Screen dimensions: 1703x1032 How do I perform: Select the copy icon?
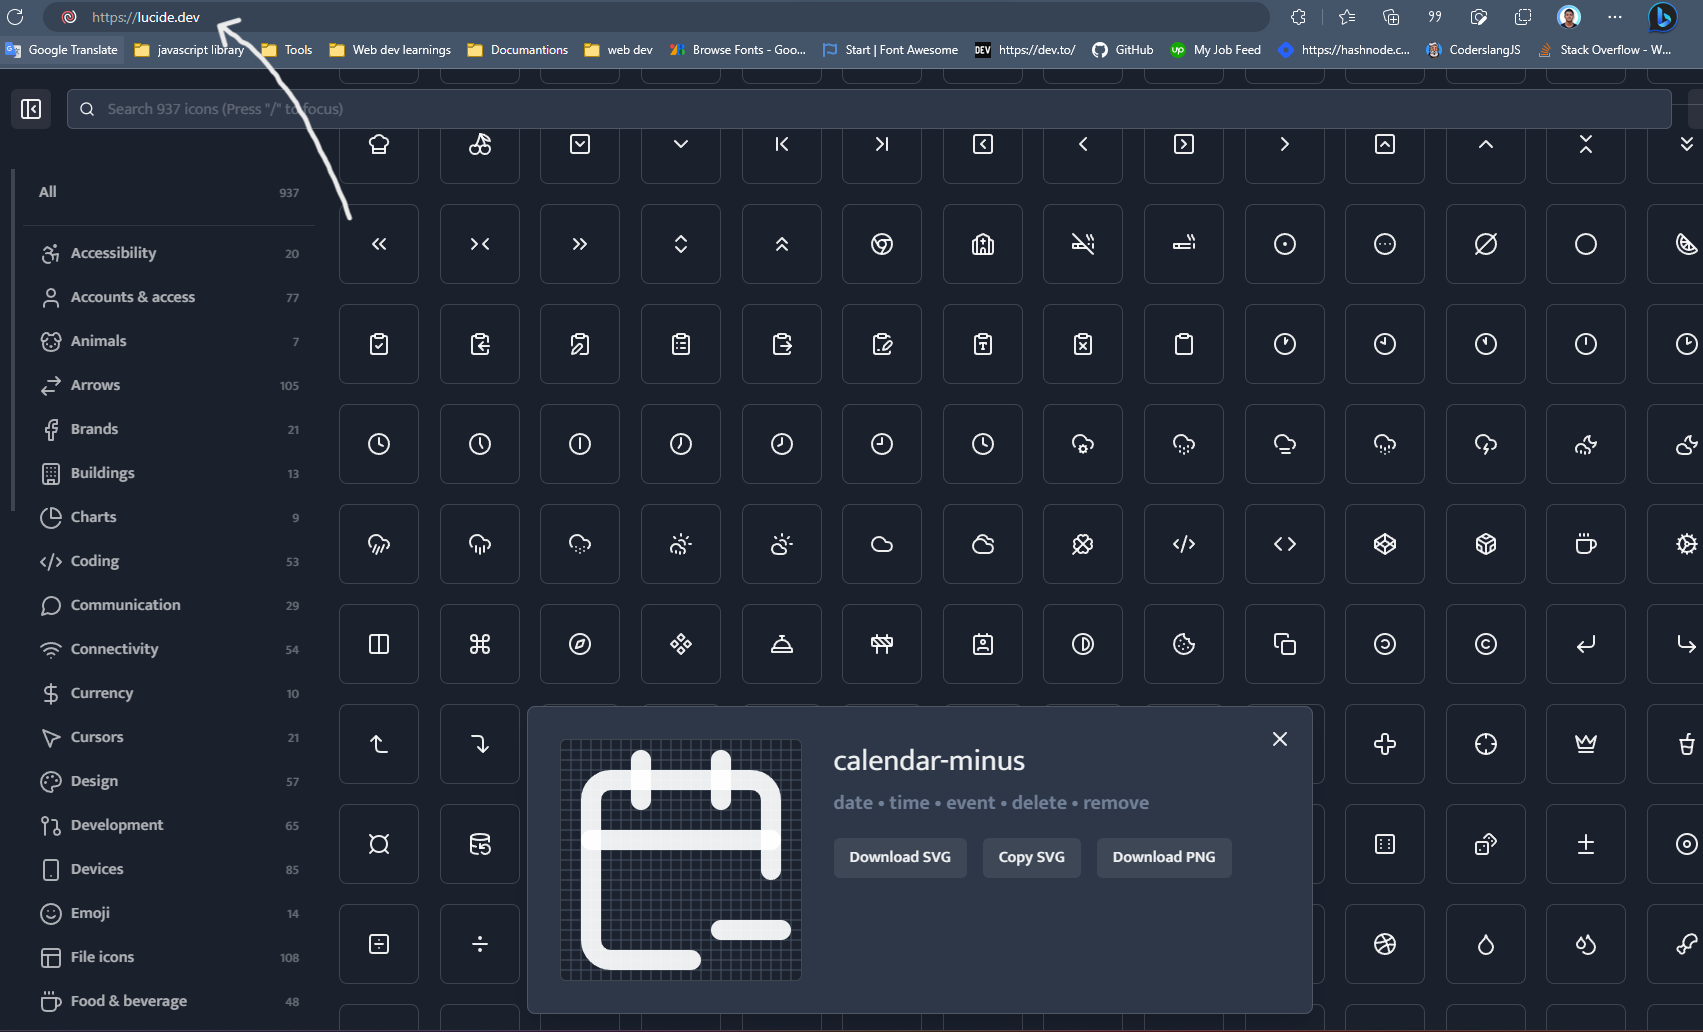1284,643
